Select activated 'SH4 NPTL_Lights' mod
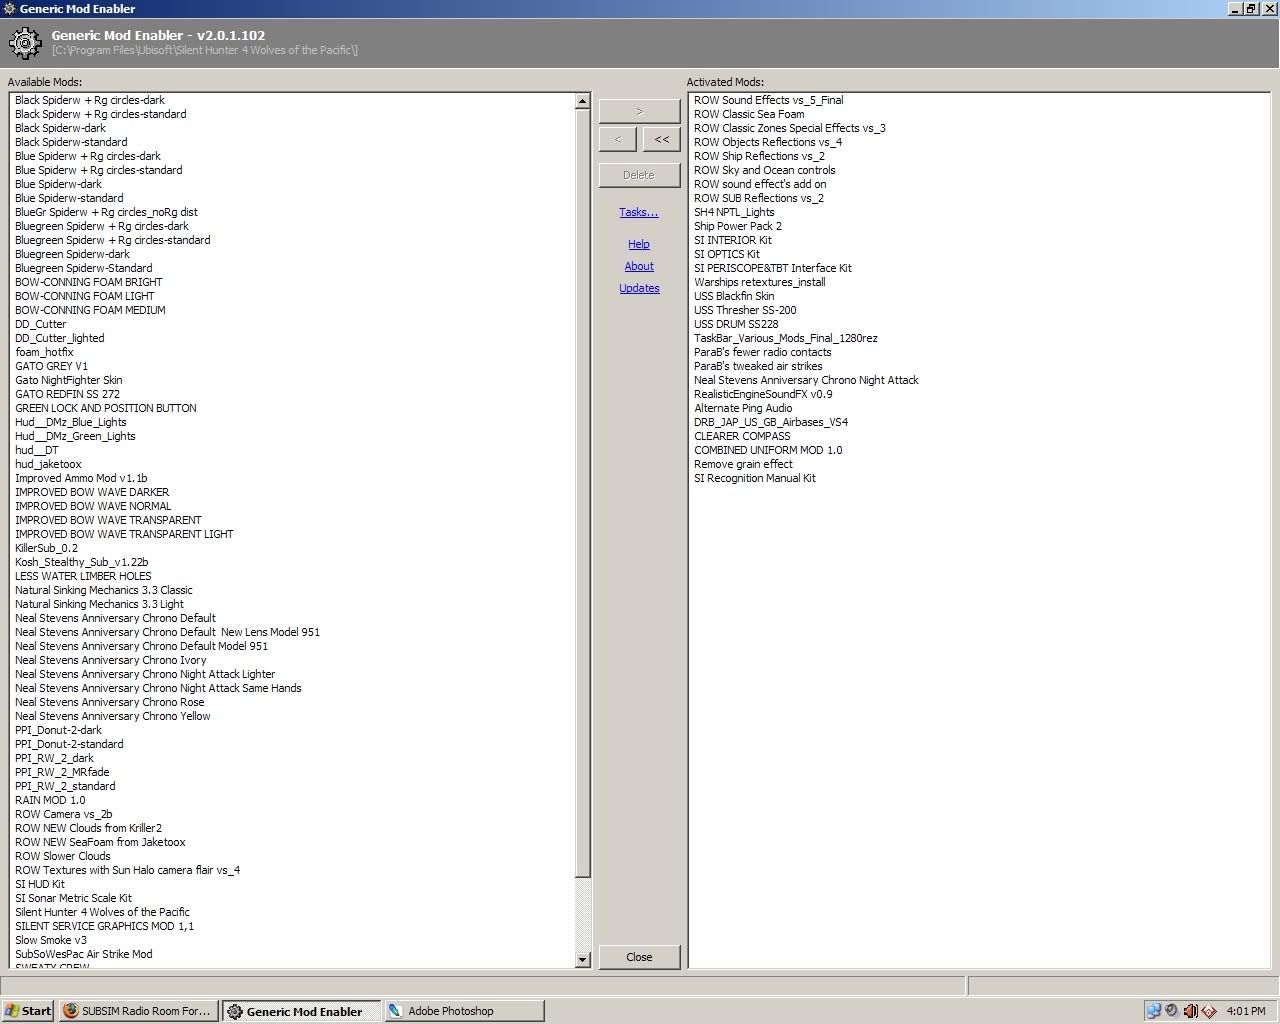The height and width of the screenshot is (1024, 1280). [x=734, y=212]
